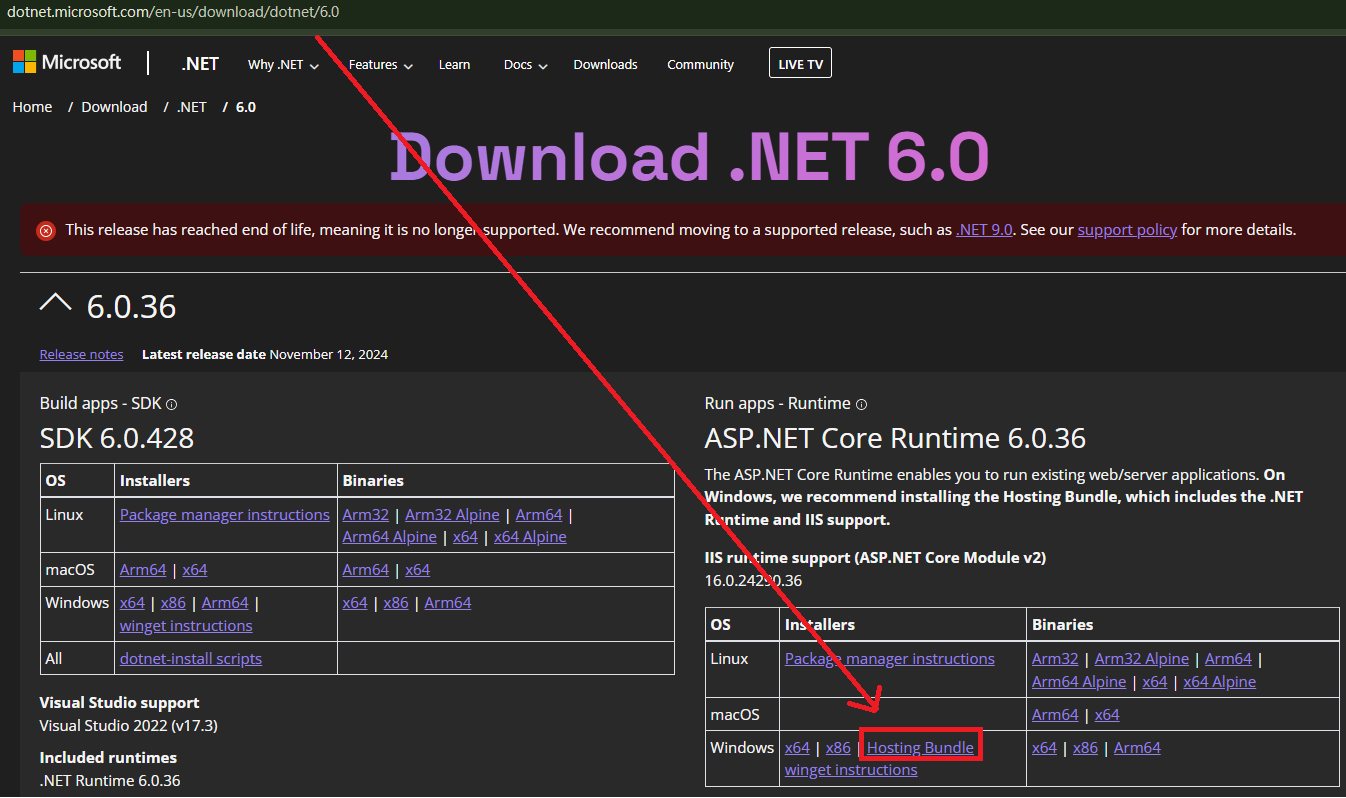Download Runtime Linux Arm32 binary
The image size is (1346, 798).
(1055, 659)
